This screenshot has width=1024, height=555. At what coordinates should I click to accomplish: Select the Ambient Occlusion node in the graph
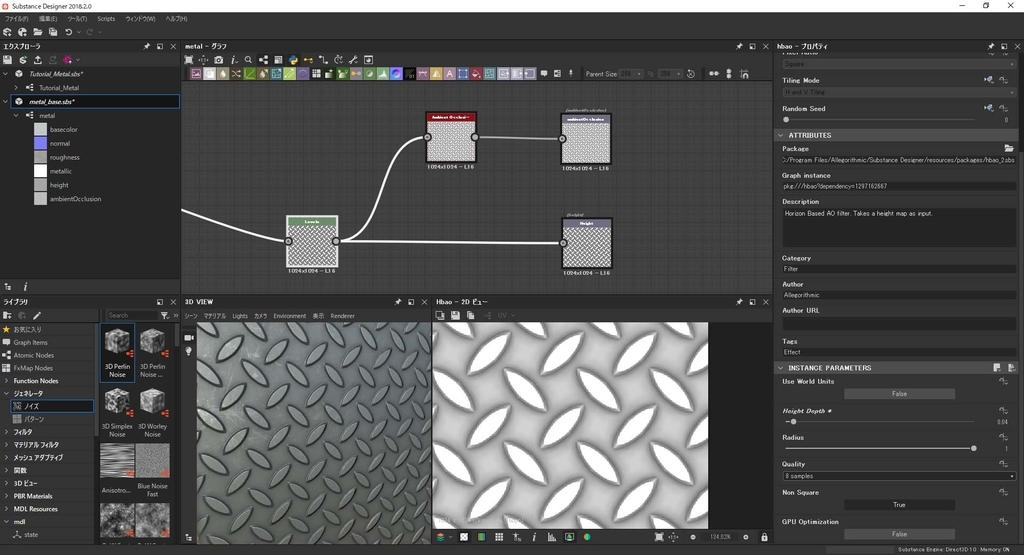point(451,137)
